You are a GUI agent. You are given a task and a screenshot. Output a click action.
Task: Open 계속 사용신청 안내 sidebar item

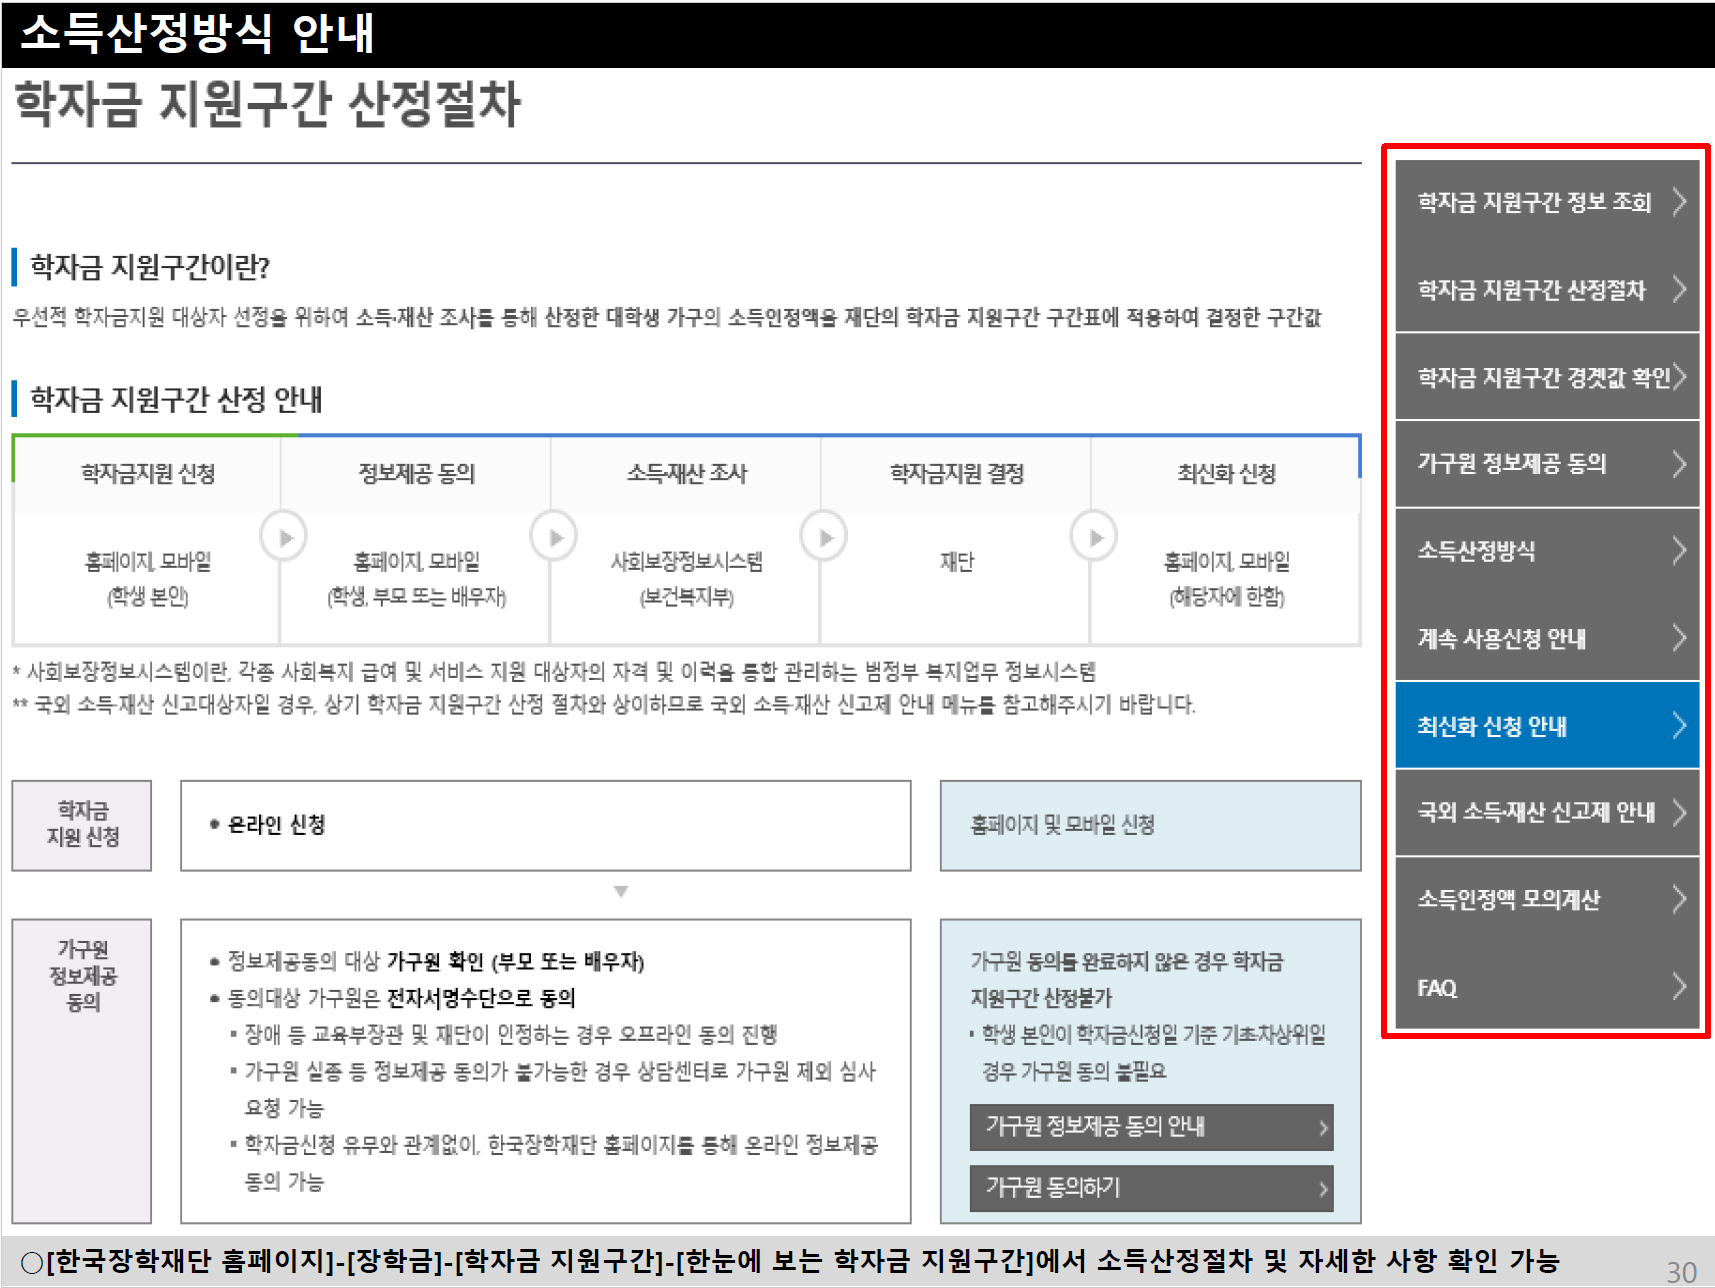1547,638
